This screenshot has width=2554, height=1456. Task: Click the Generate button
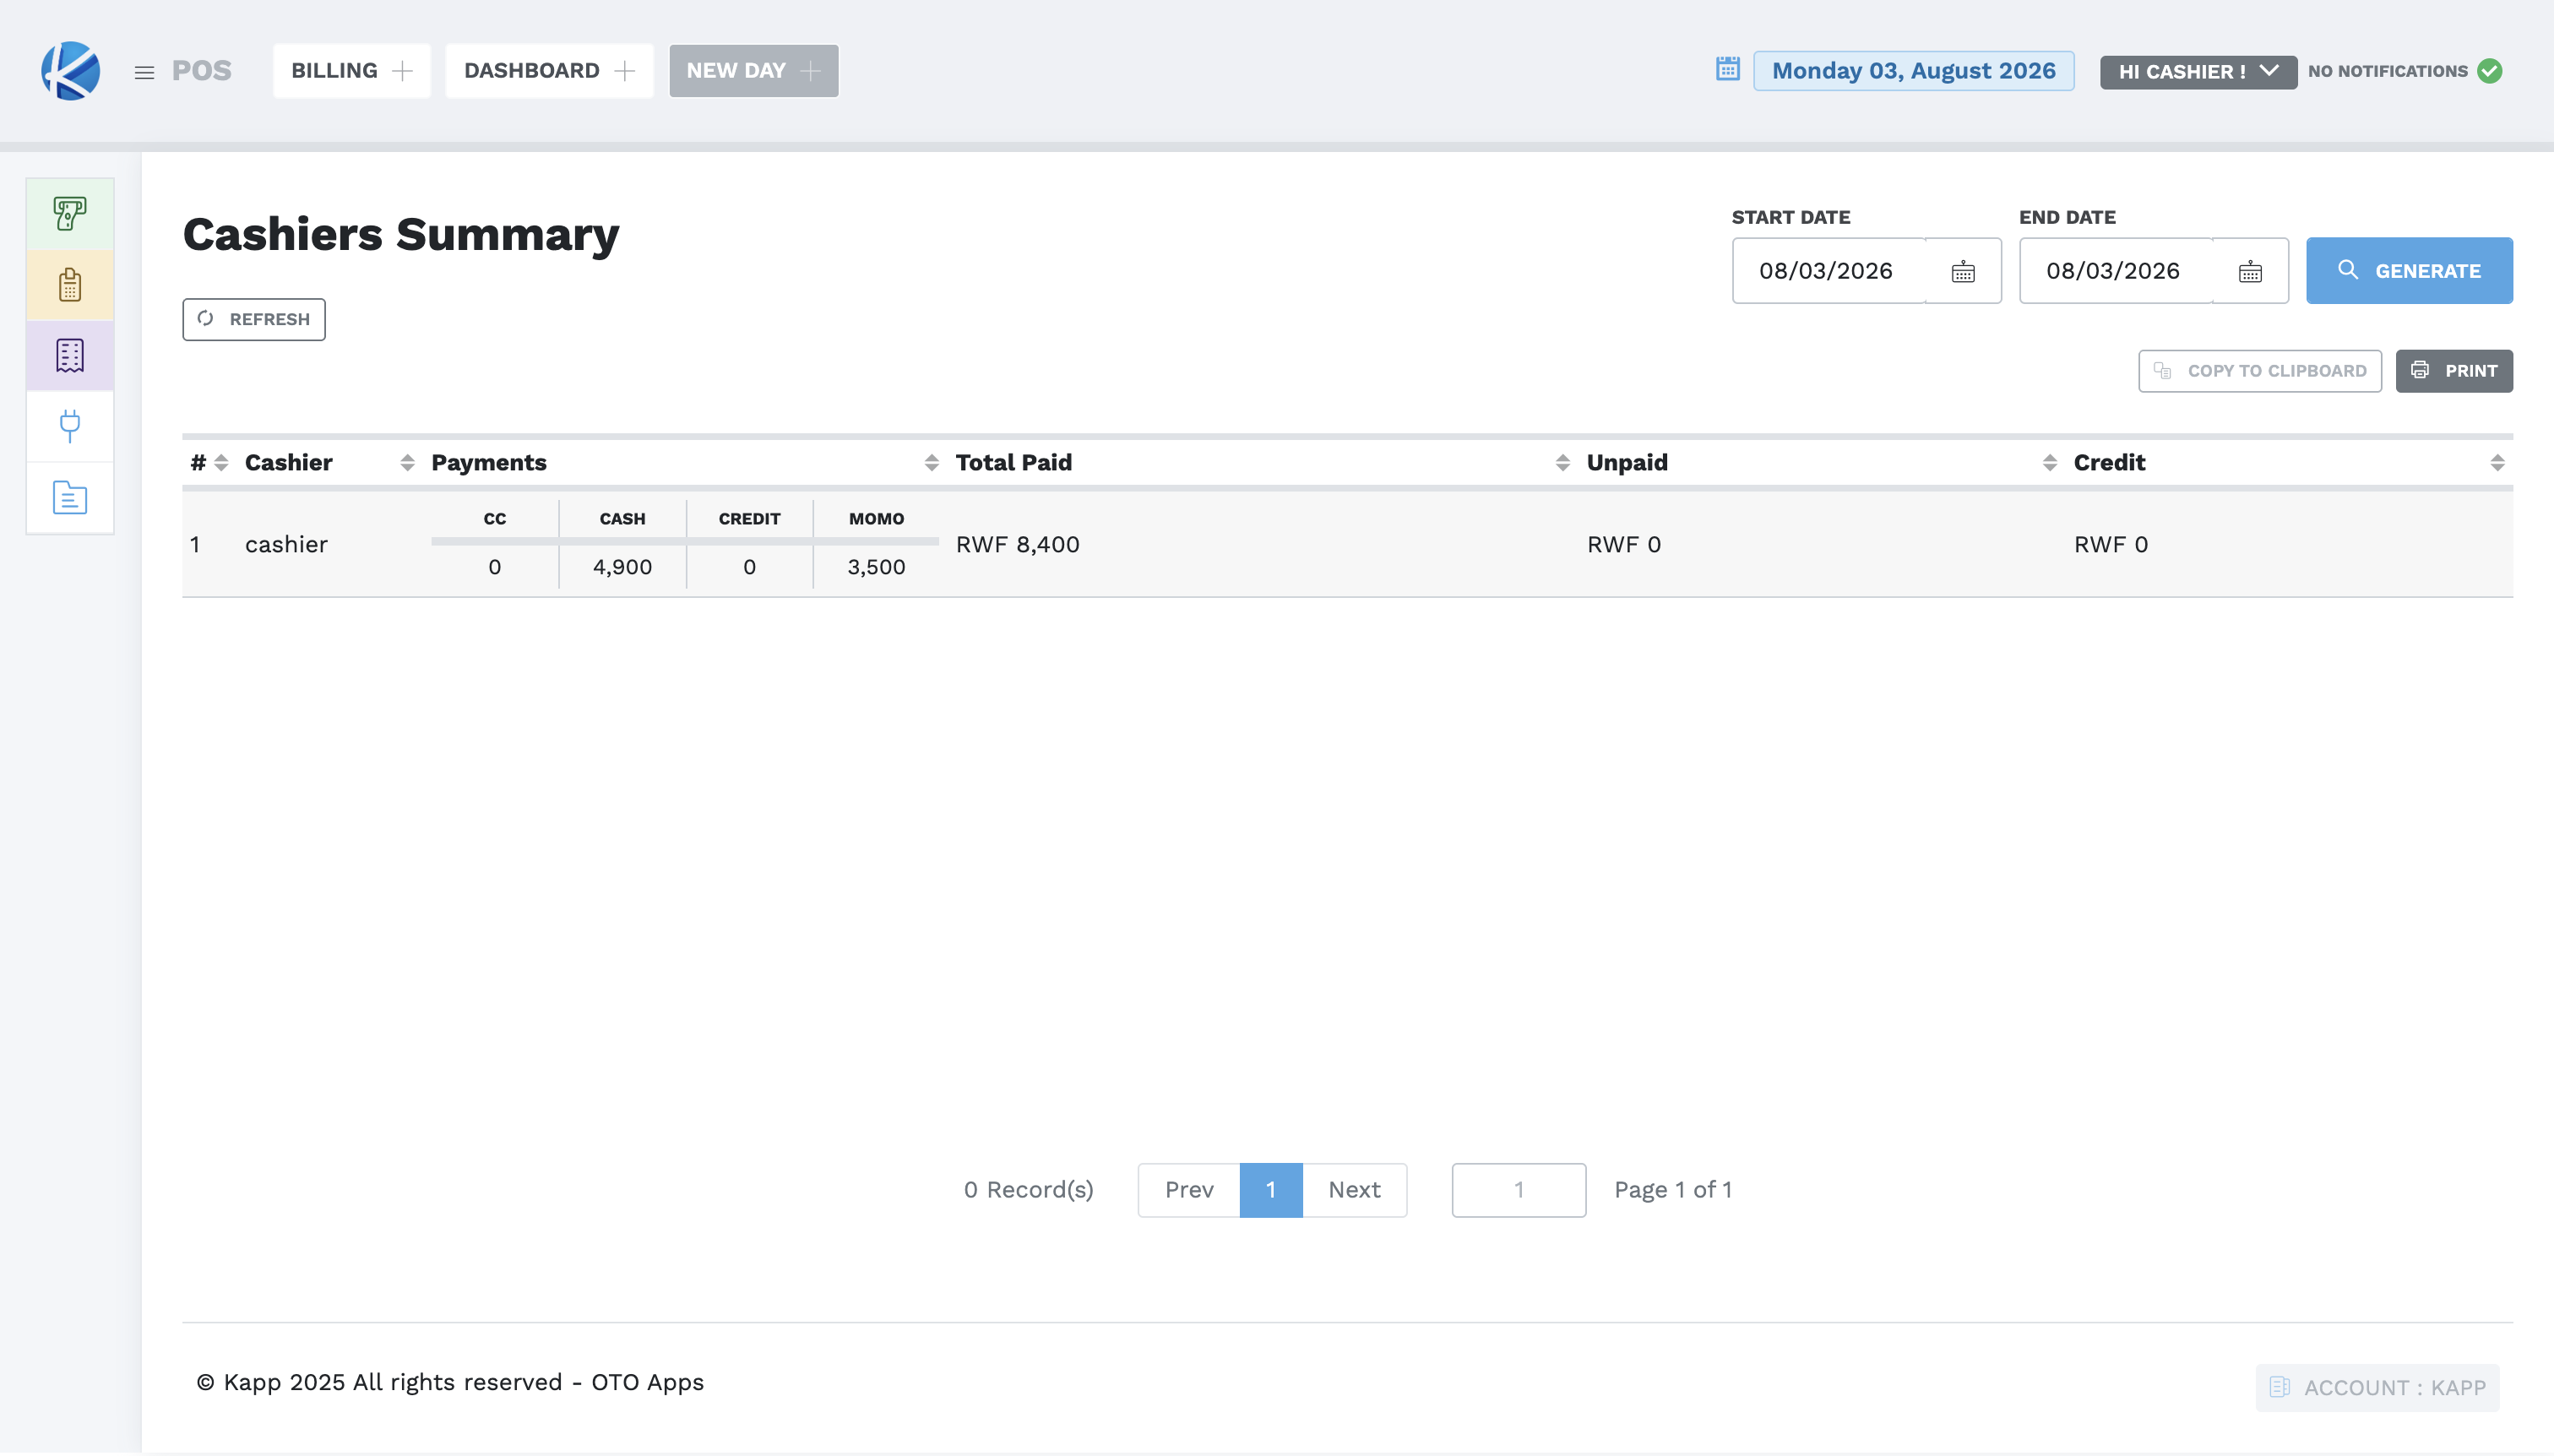pyautogui.click(x=2409, y=271)
